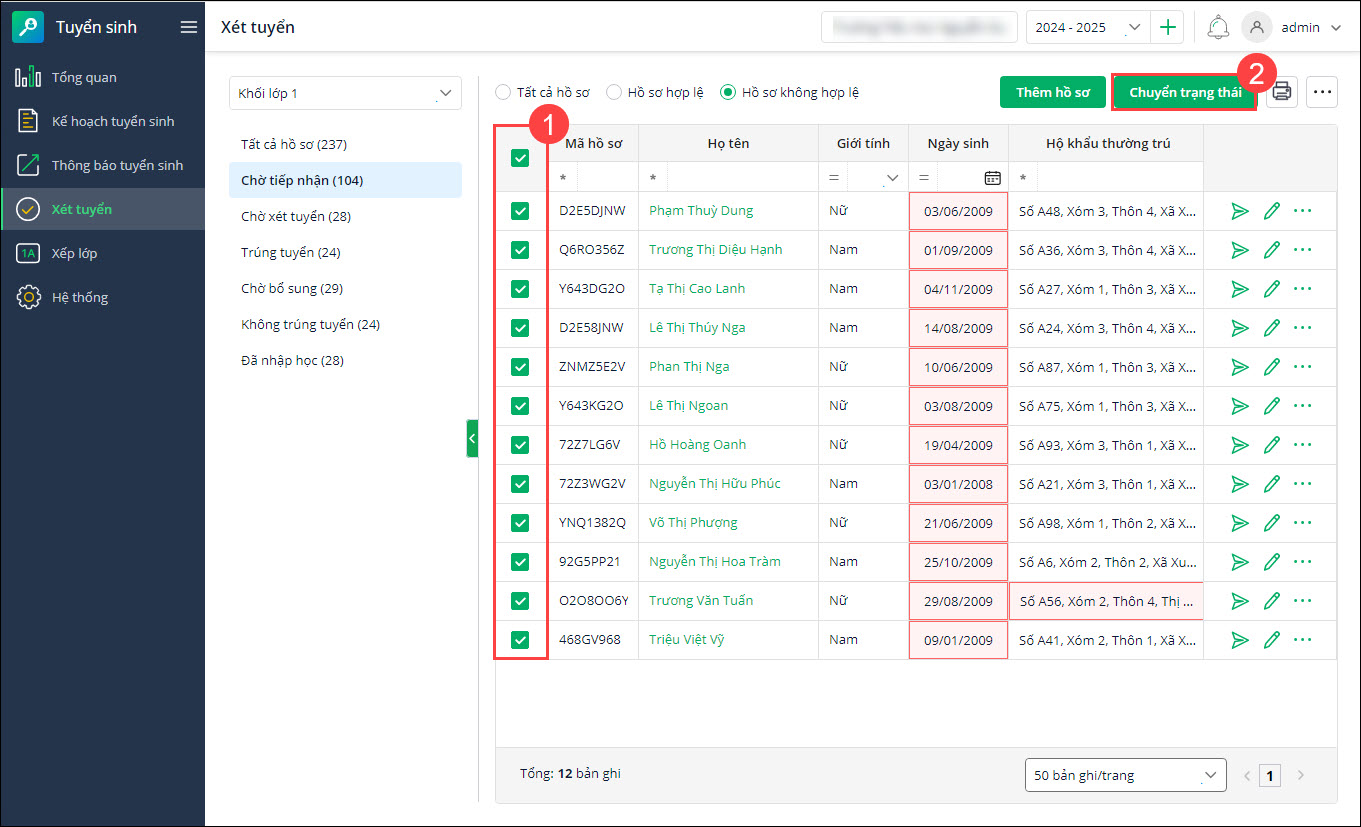
Task: Select Xét tuyển in the sidebar
Action: (102, 209)
